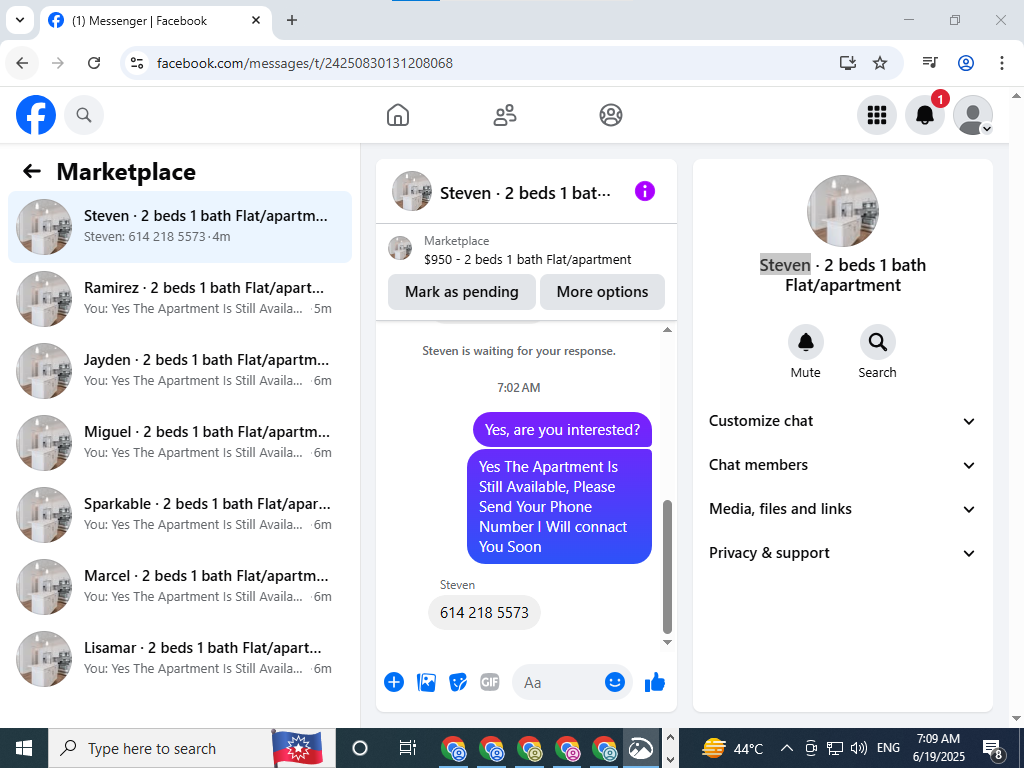The width and height of the screenshot is (1024, 768).
Task: Expand the Chat members section
Action: pyautogui.click(x=842, y=465)
